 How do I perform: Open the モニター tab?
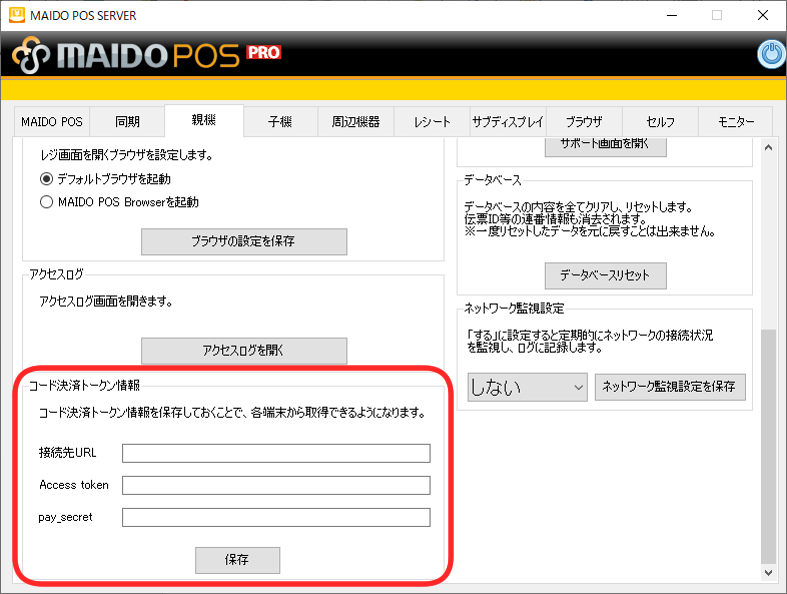(x=736, y=122)
